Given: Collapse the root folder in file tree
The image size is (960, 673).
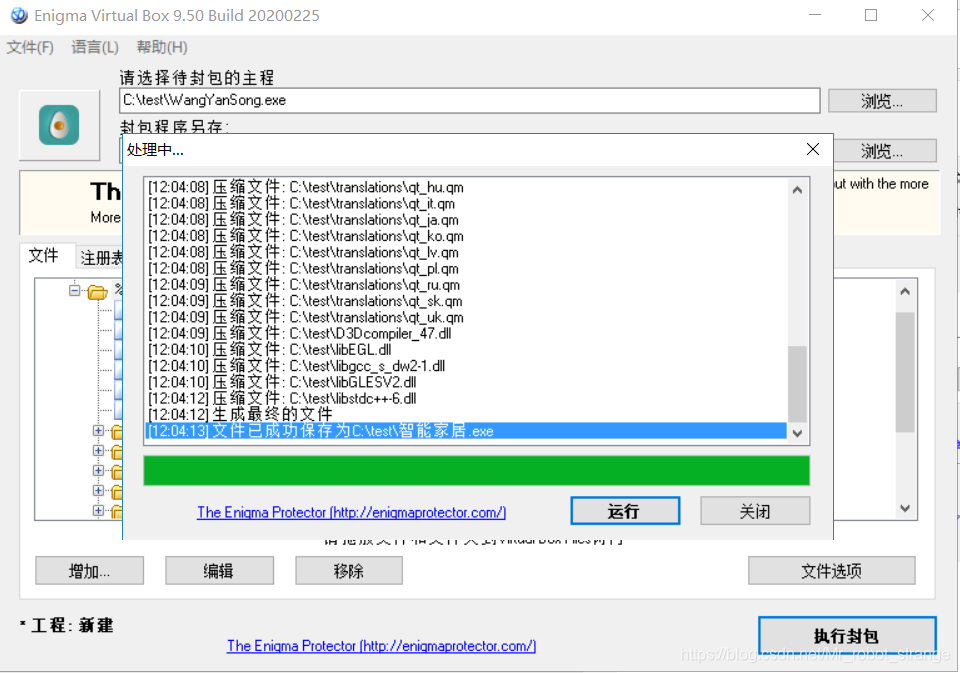Looking at the screenshot, I should [x=75, y=290].
